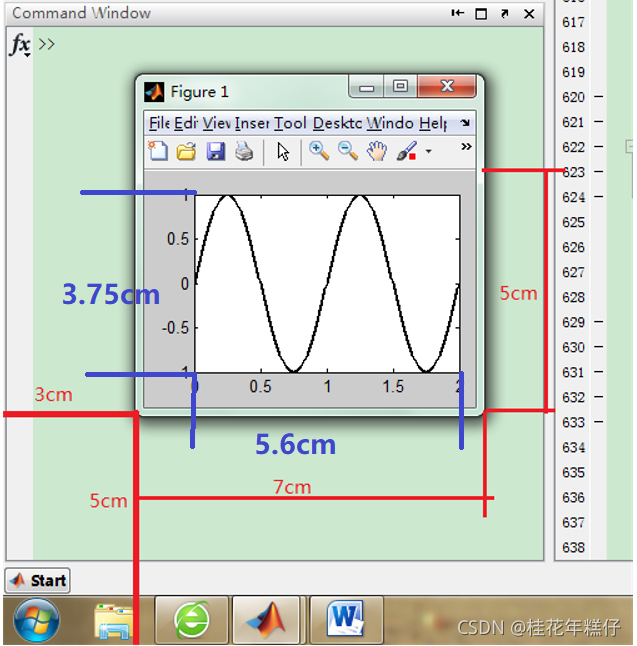
Task: Open the Desktop menu in Figure 1
Action: 337,123
